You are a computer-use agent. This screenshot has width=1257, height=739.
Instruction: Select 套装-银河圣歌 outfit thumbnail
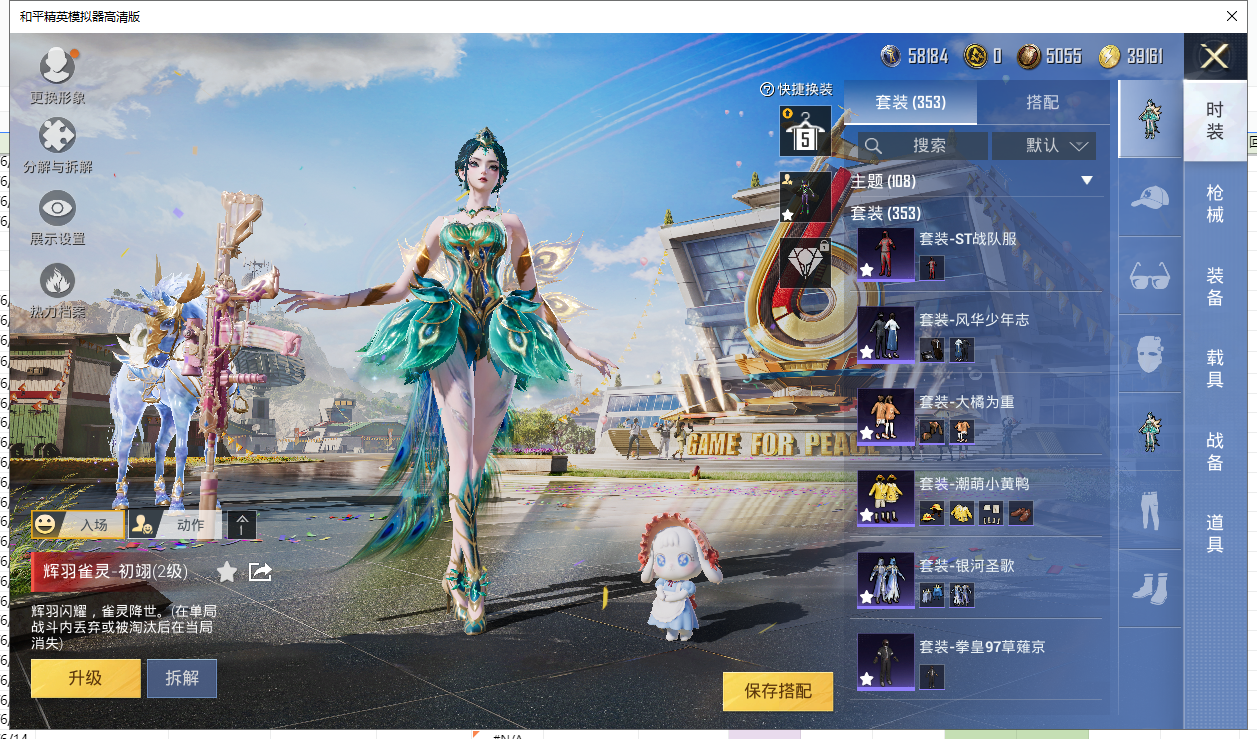pos(886,581)
